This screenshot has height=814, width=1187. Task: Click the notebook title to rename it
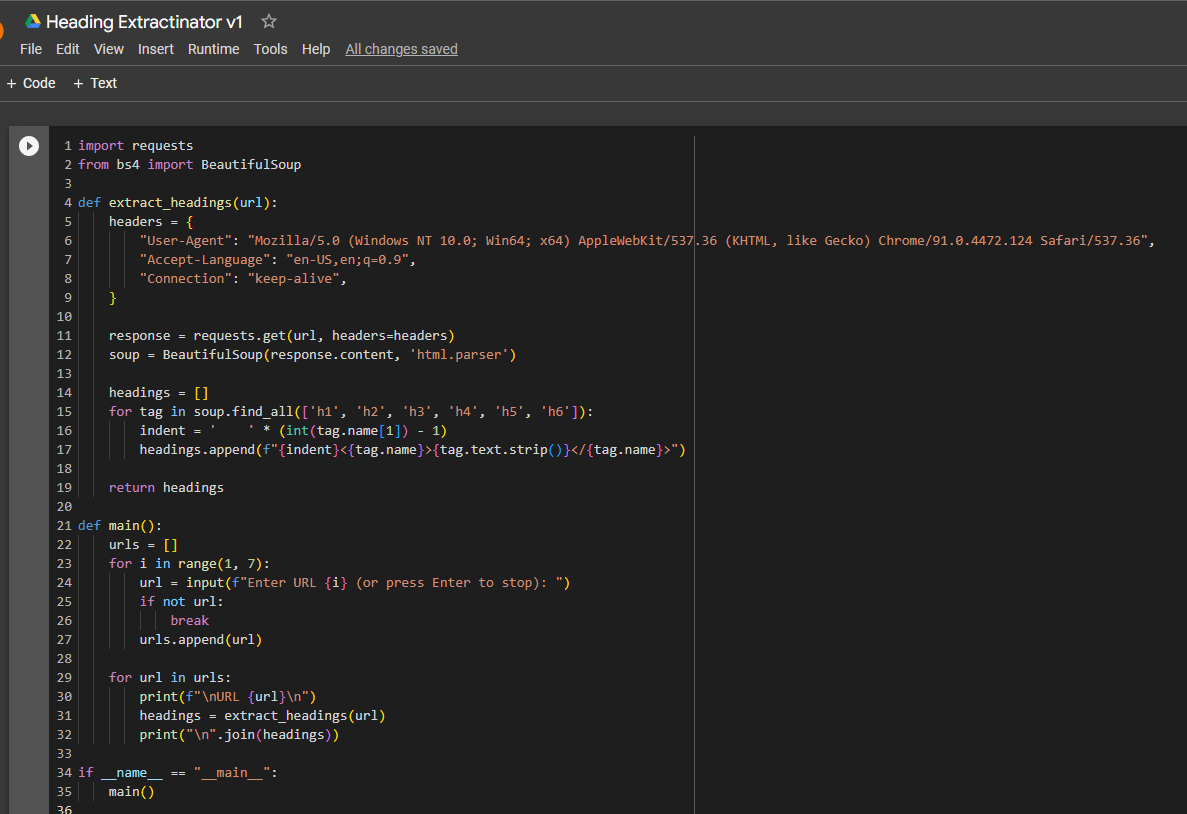point(144,22)
